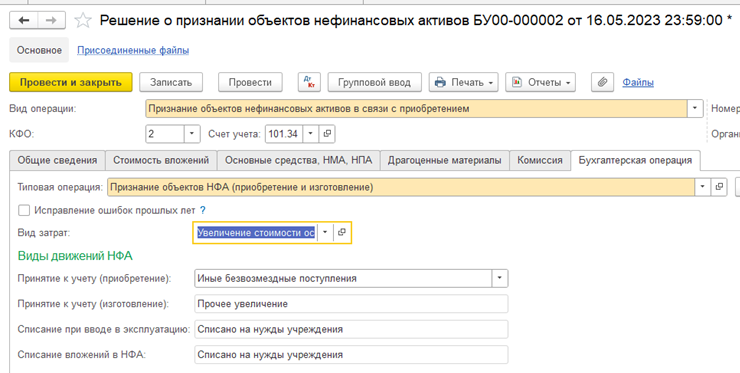The width and height of the screenshot is (740, 373).
Task: Click КФО value field
Action: tap(164, 134)
